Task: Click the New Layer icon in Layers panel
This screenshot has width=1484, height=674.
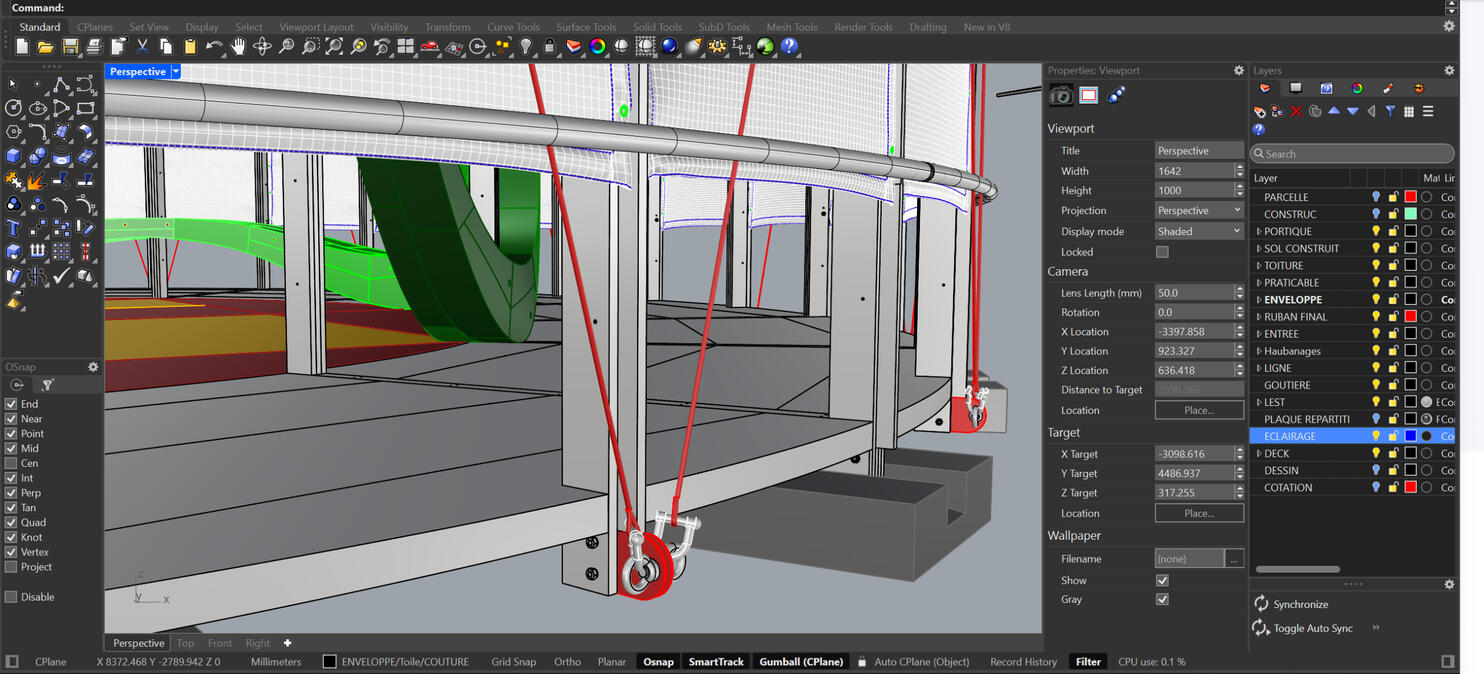Action: pos(1258,111)
